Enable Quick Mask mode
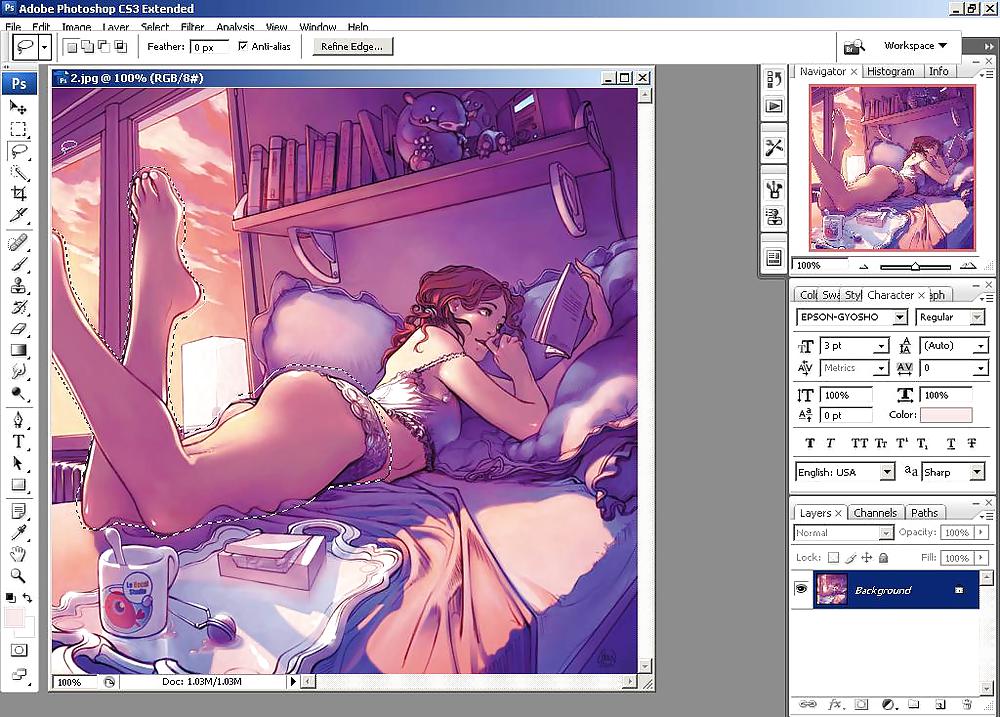The height and width of the screenshot is (717, 1000). 19,650
